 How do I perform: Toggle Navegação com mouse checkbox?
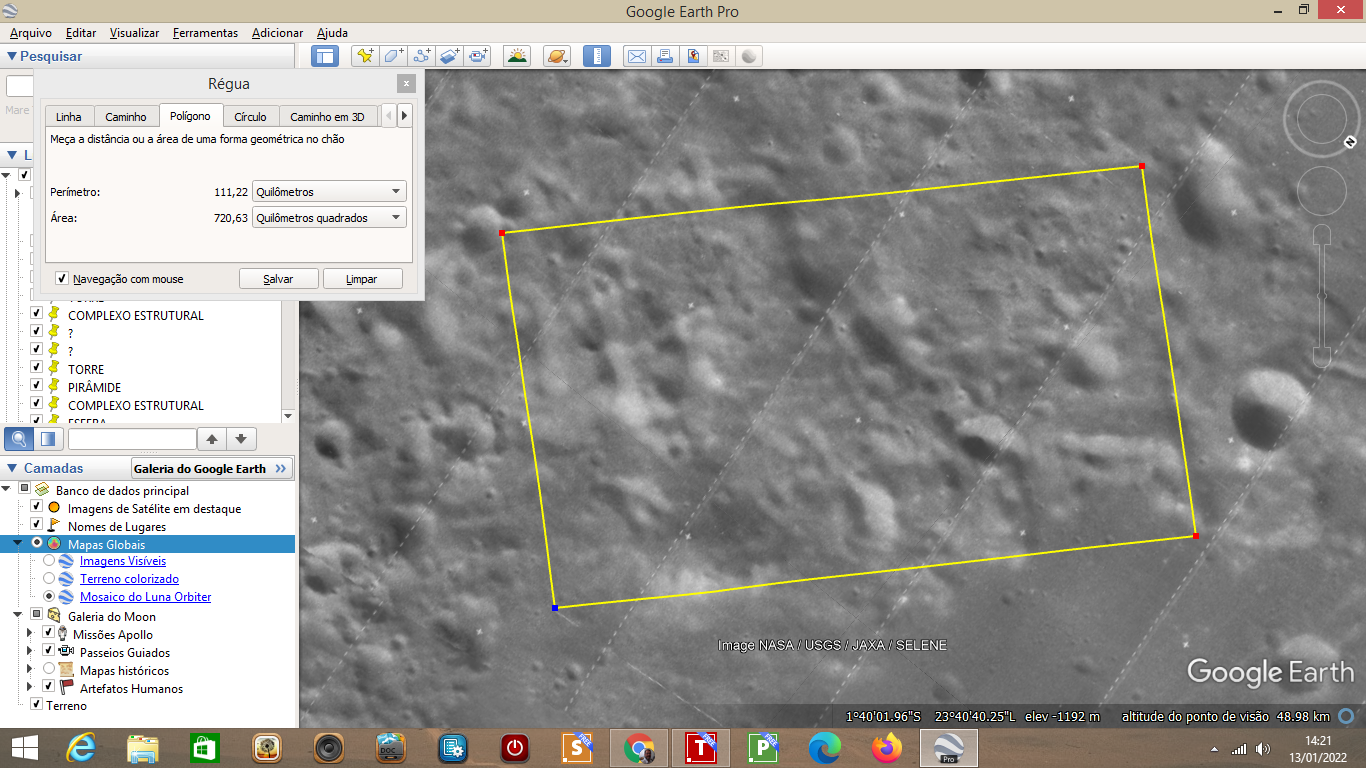coord(62,279)
